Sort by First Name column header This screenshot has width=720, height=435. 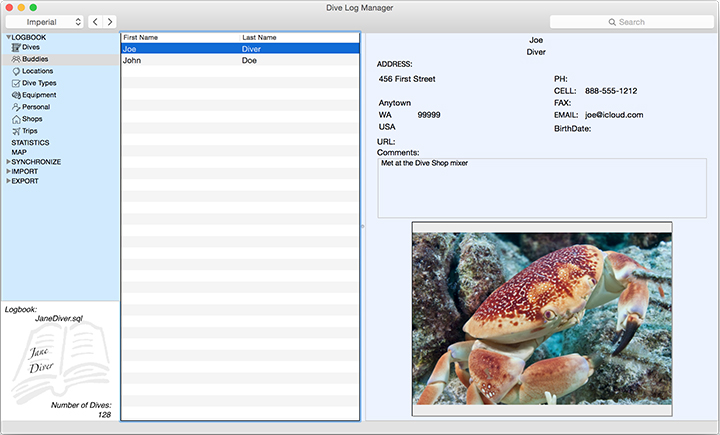[180, 37]
